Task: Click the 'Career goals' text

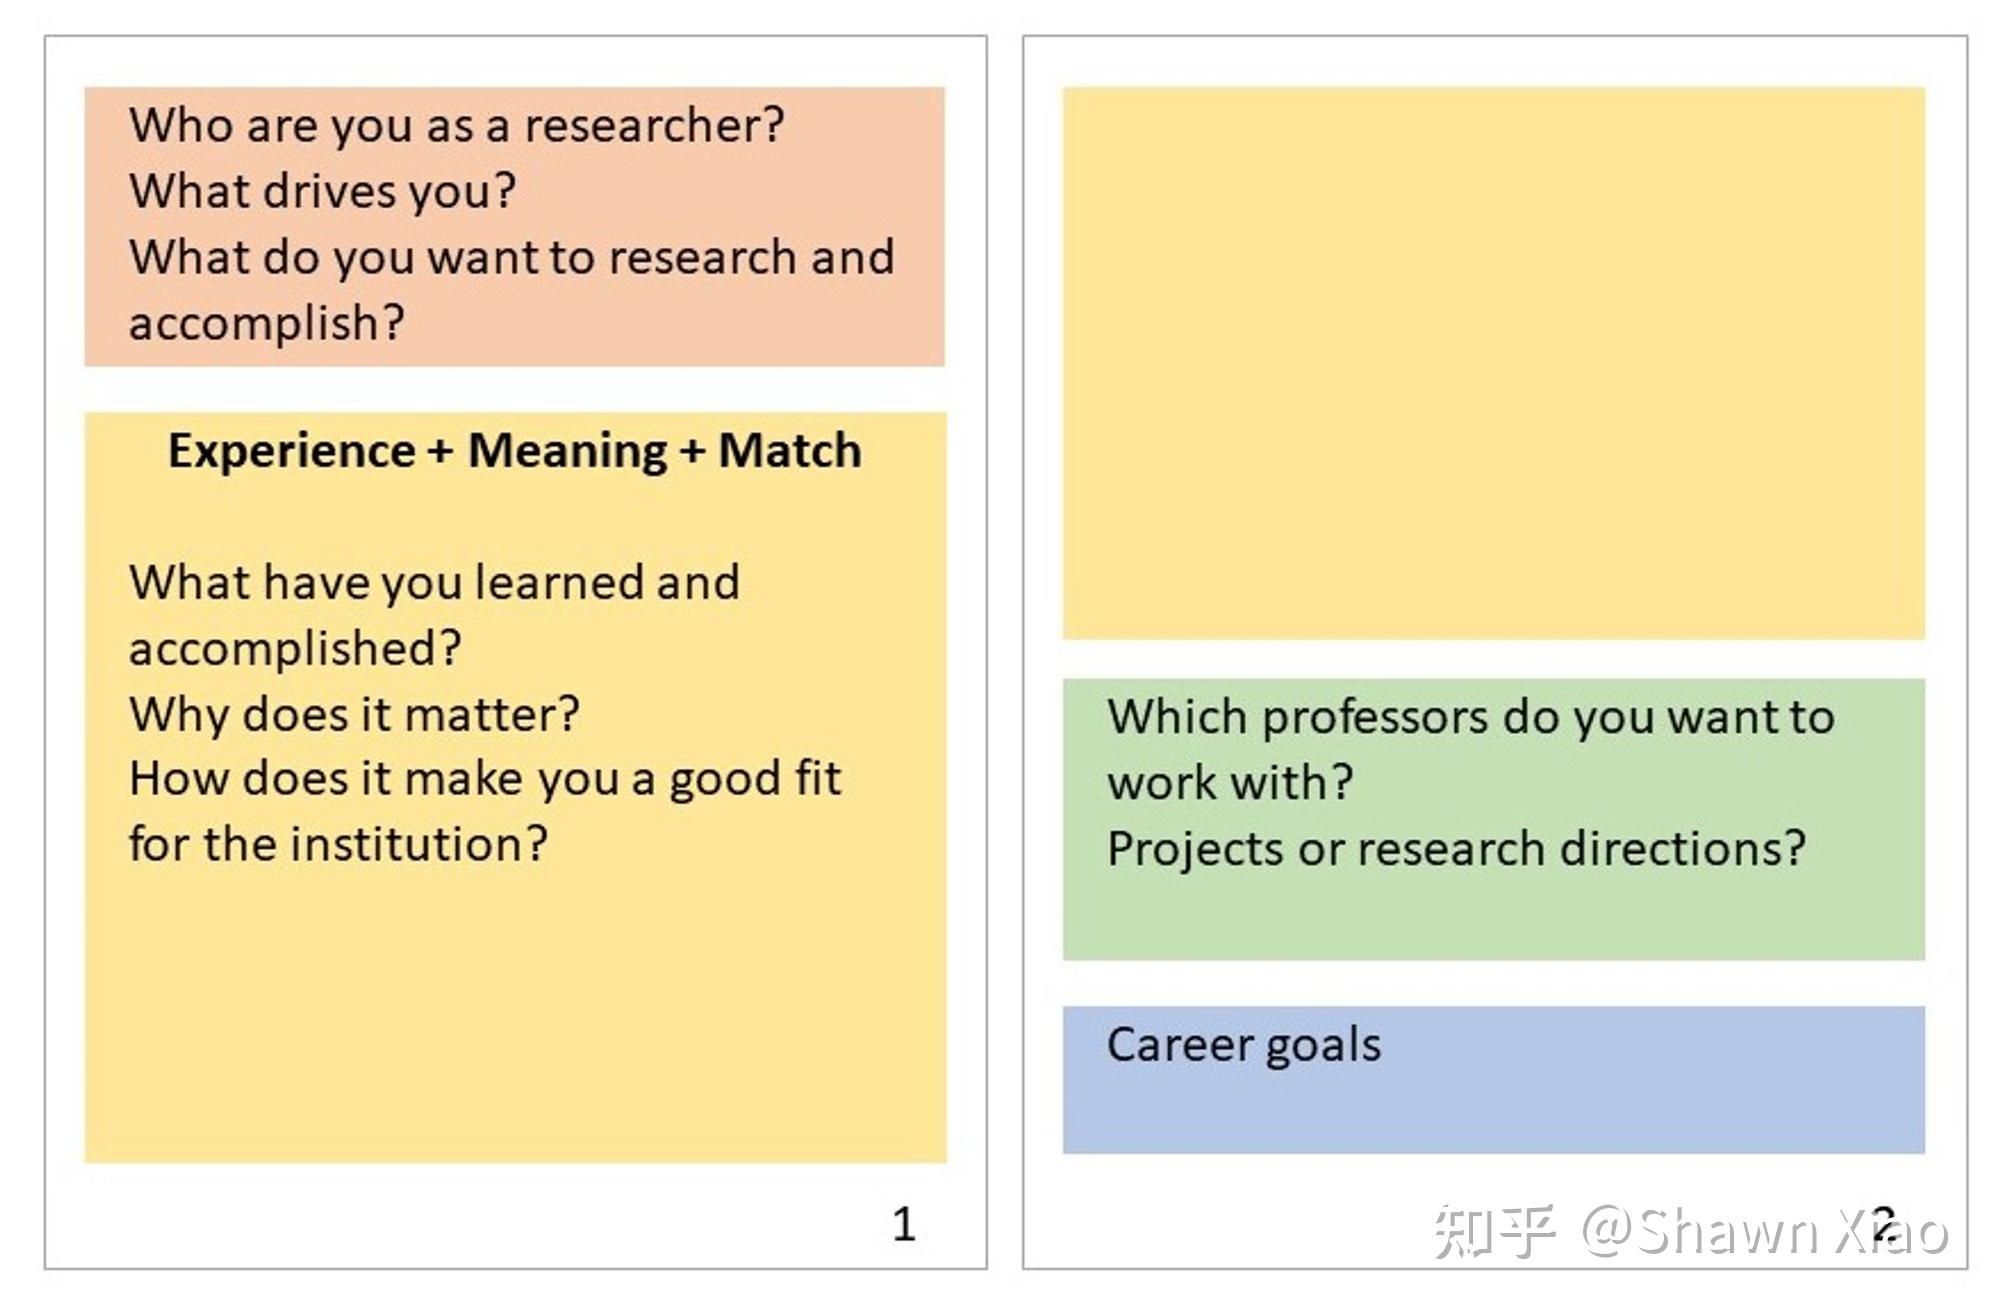Action: pyautogui.click(x=1243, y=1045)
